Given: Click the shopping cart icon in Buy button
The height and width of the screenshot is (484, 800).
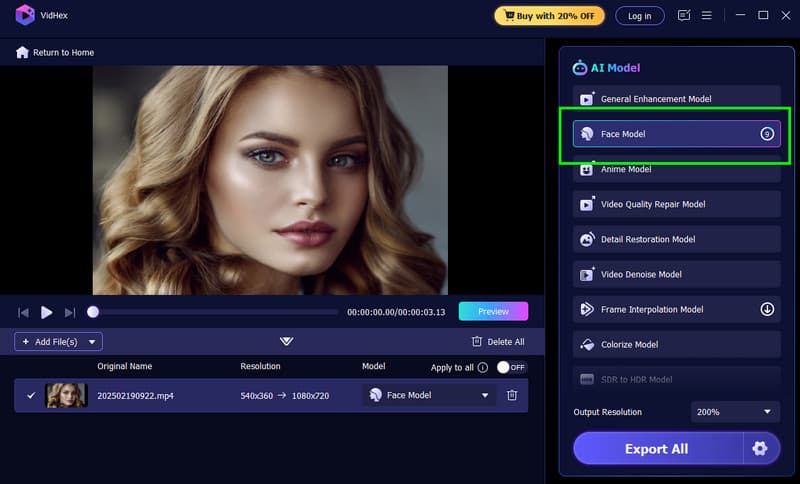Looking at the screenshot, I should [x=509, y=15].
